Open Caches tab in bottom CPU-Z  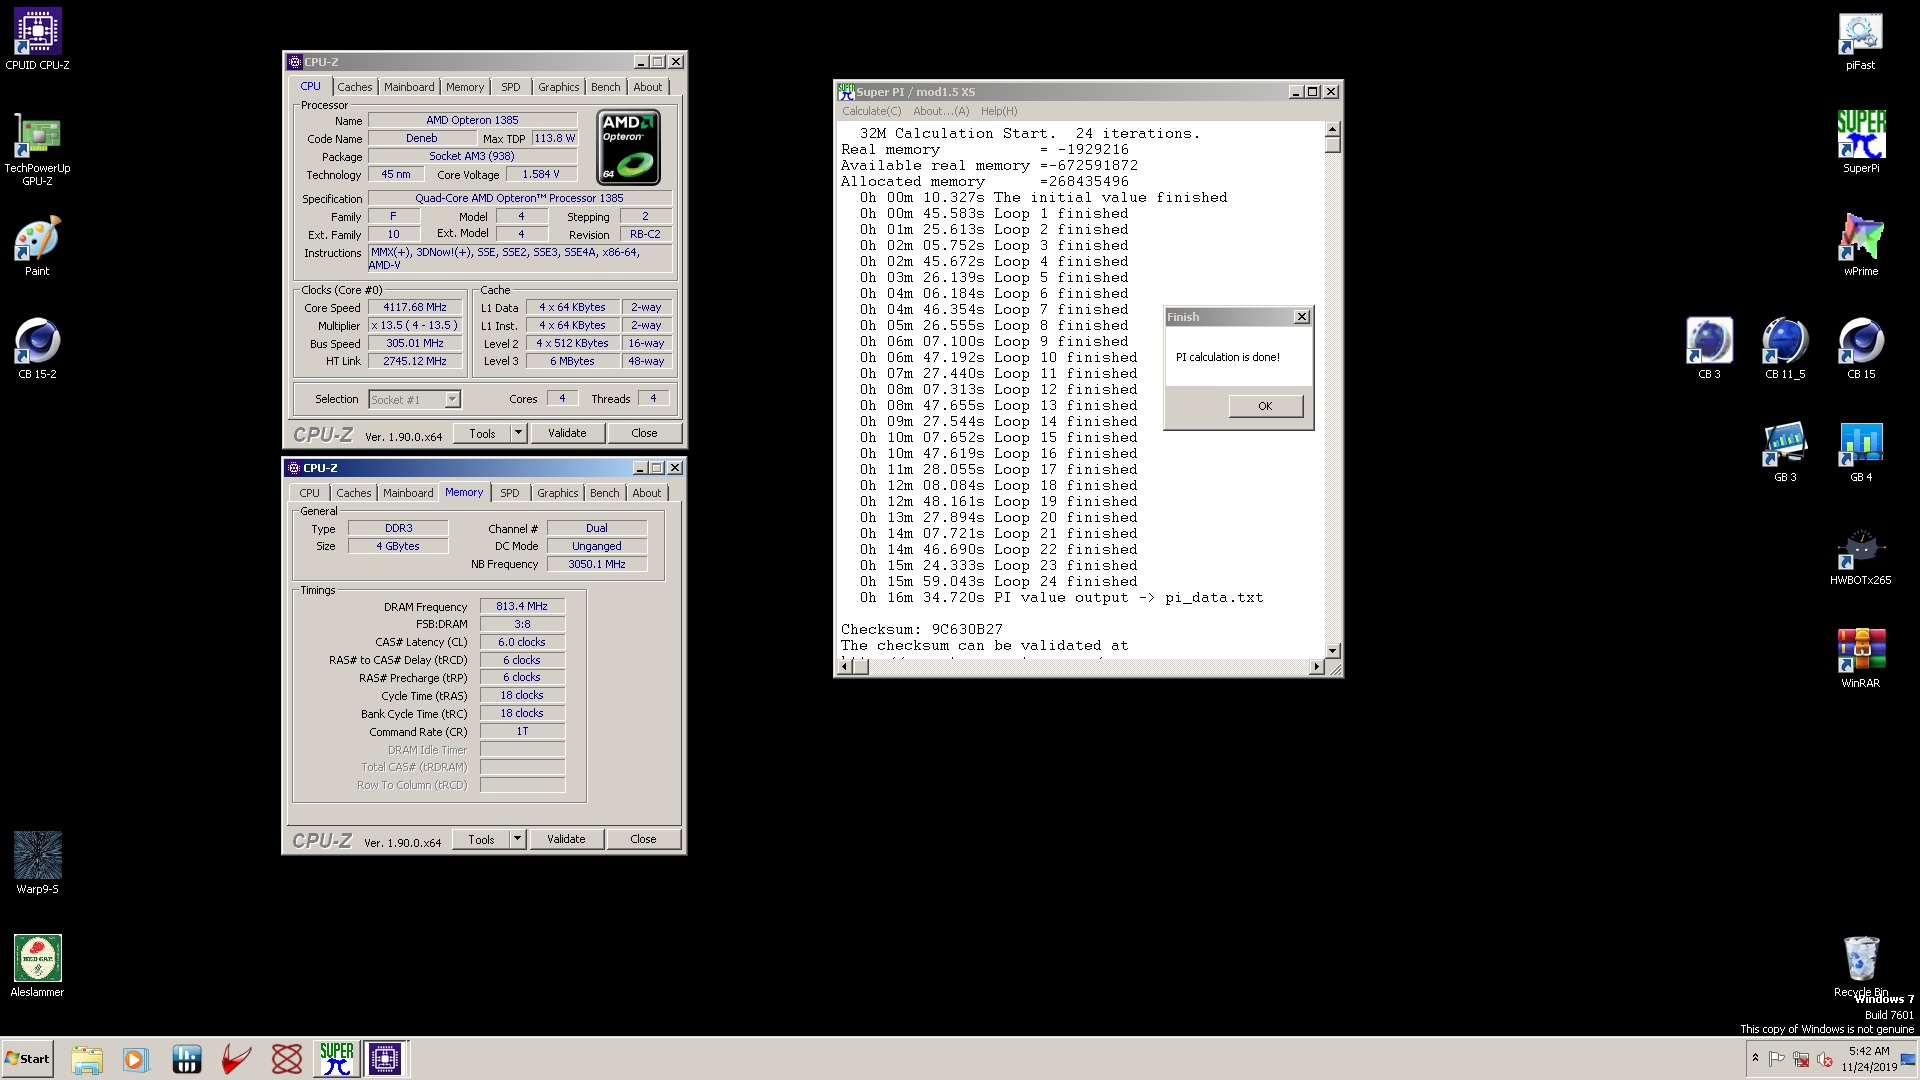click(353, 493)
